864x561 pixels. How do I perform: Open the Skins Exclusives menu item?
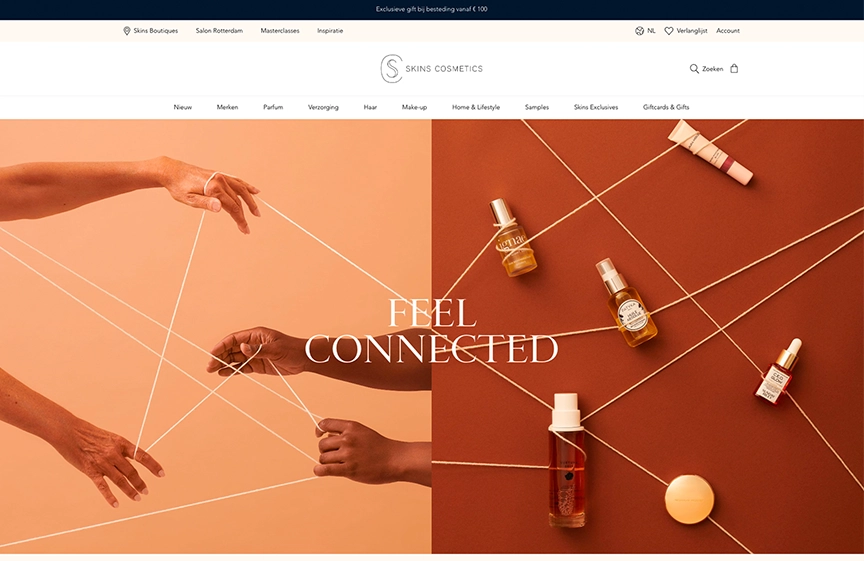(596, 107)
